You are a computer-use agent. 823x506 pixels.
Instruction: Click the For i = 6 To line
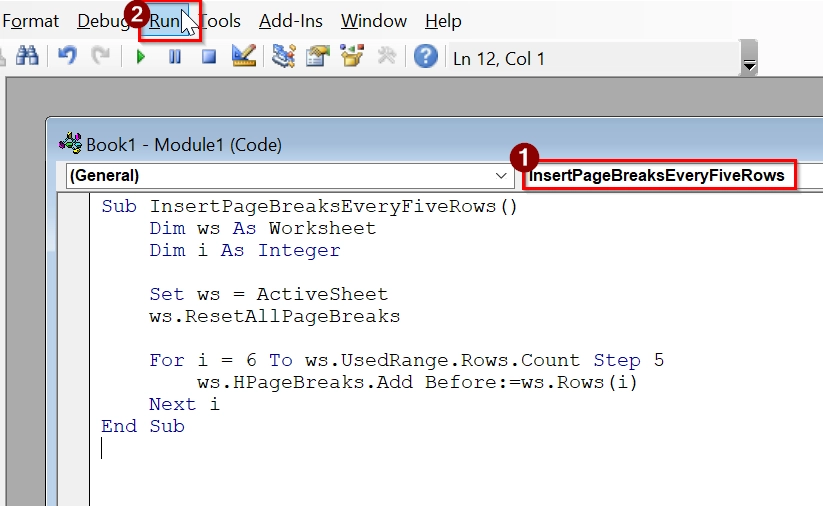coord(407,360)
